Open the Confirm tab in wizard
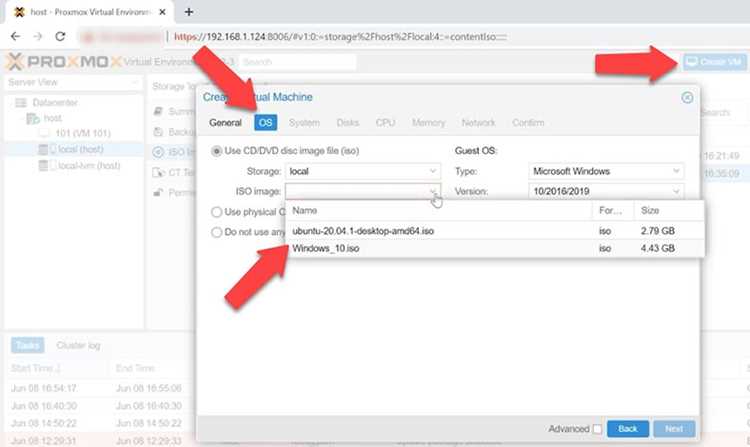Viewport: 750px width, 447px height. [x=528, y=123]
